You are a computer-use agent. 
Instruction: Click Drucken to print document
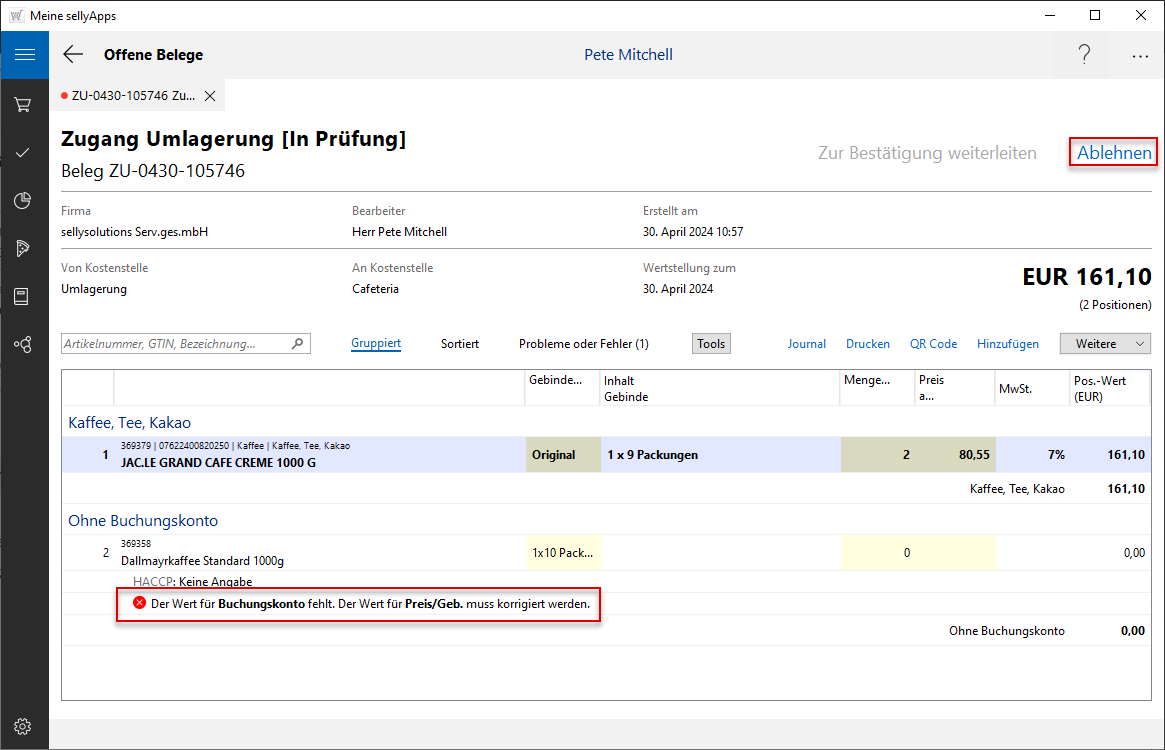click(867, 344)
